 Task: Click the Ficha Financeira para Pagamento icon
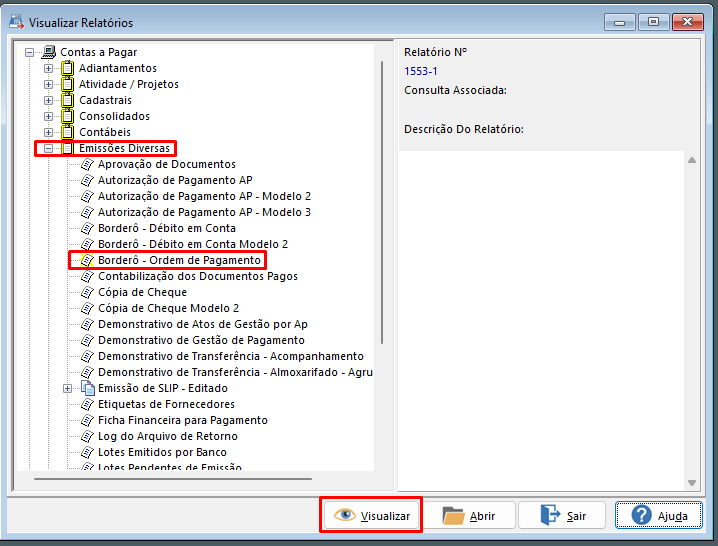pyautogui.click(x=87, y=420)
